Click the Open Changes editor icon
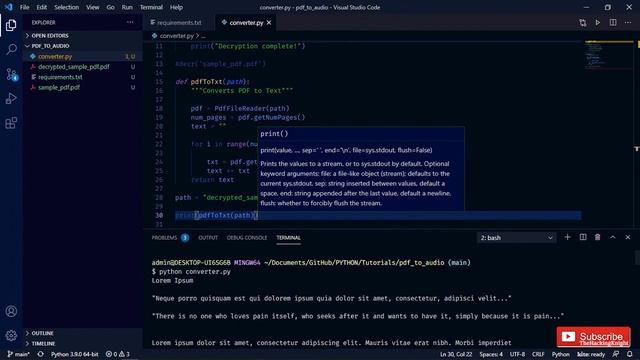The image size is (640, 360). [582, 23]
